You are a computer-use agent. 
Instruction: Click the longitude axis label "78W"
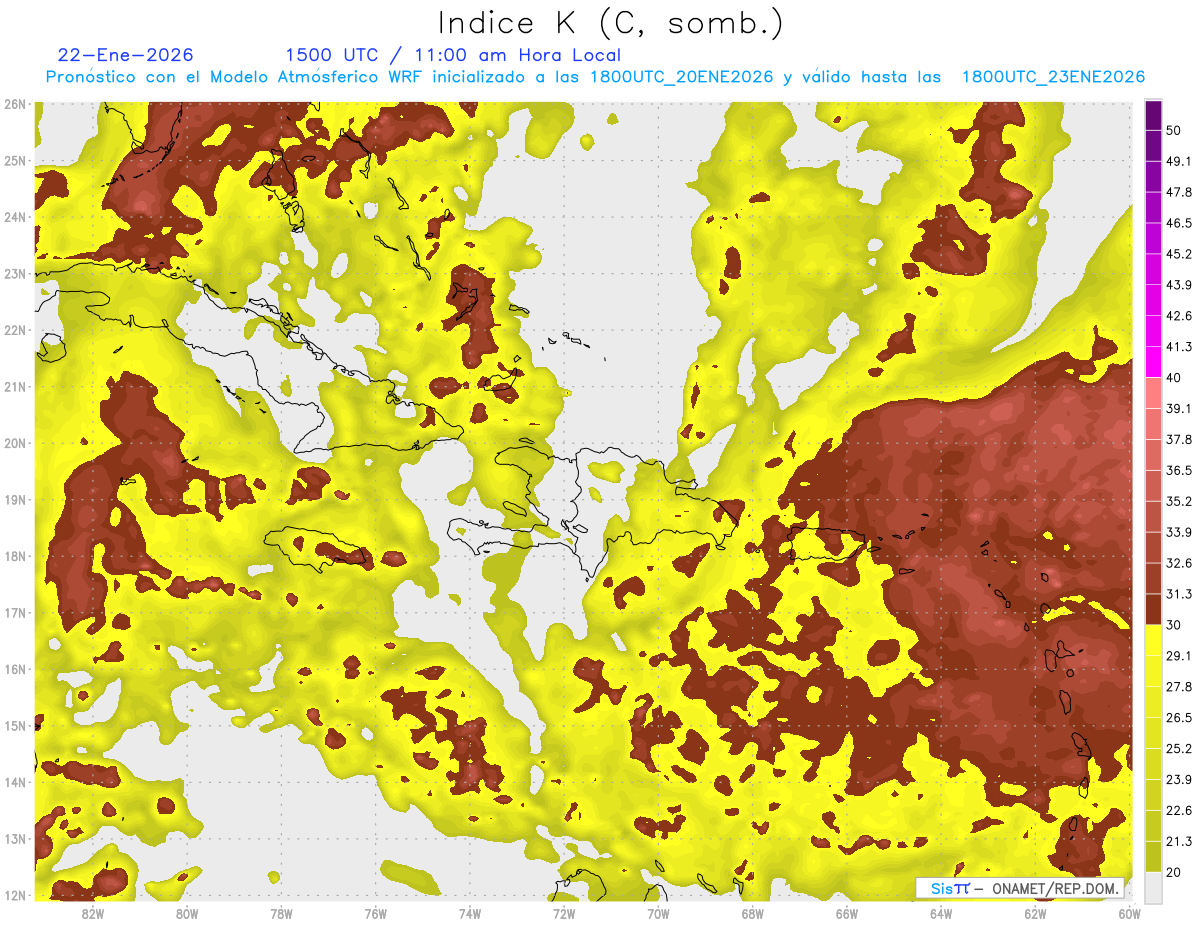pos(281,913)
